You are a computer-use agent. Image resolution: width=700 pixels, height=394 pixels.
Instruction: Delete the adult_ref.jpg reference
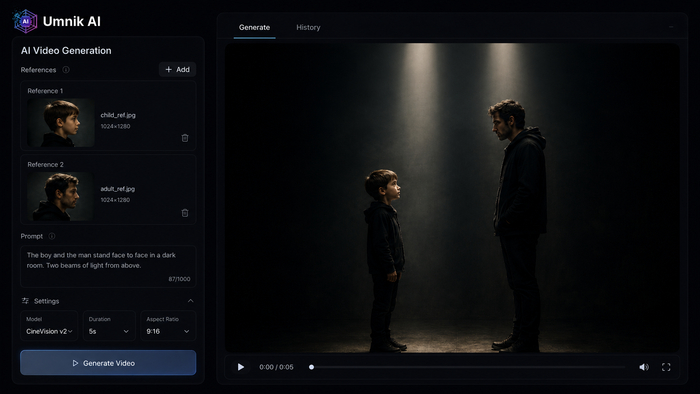(x=185, y=213)
